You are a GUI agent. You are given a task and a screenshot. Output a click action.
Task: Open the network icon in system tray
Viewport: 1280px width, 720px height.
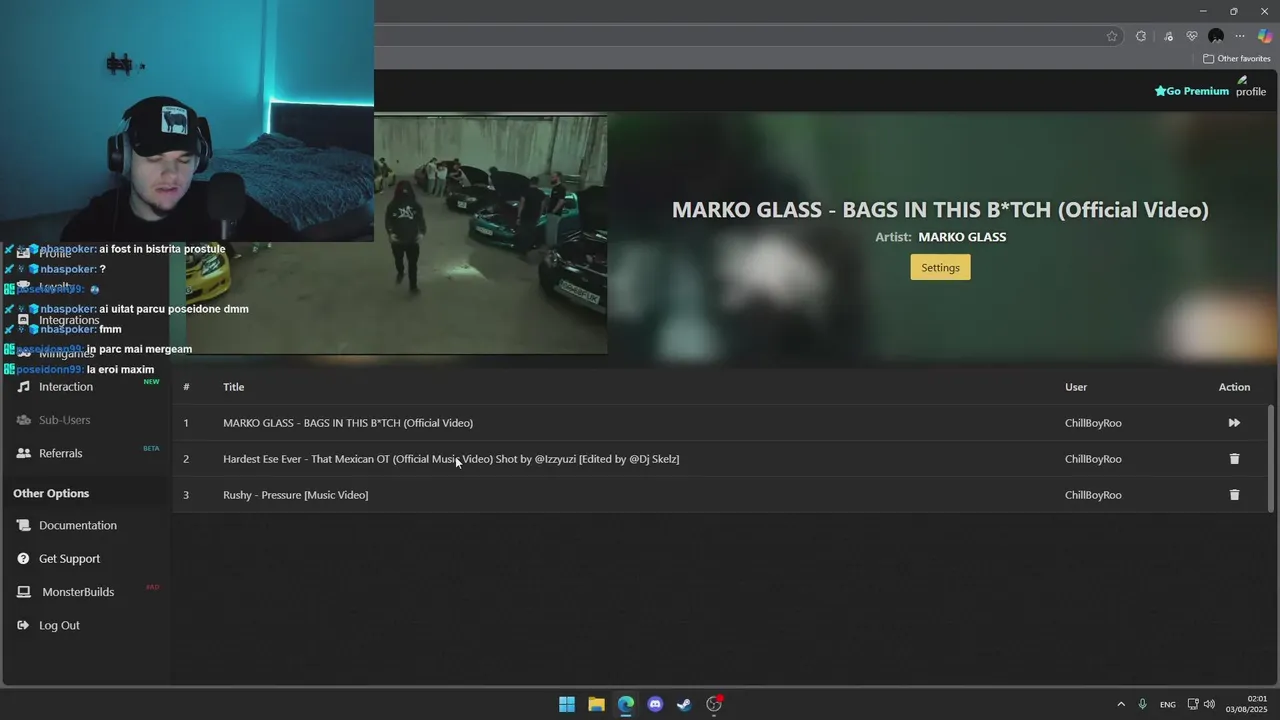click(x=1193, y=704)
